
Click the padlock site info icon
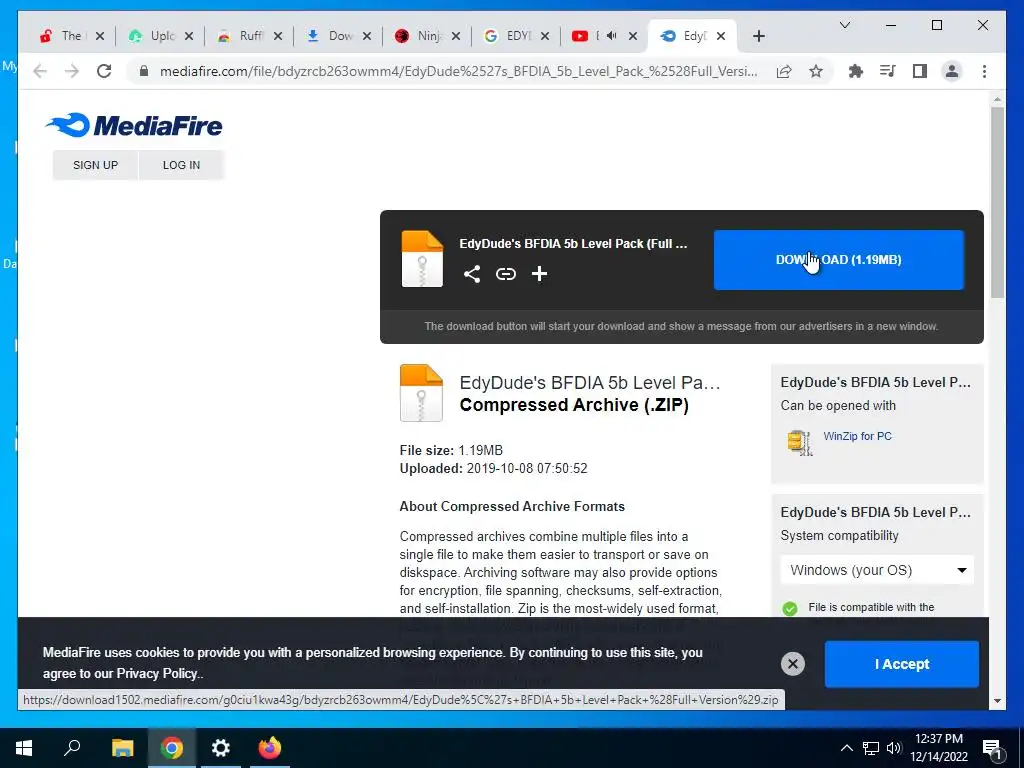[144, 71]
